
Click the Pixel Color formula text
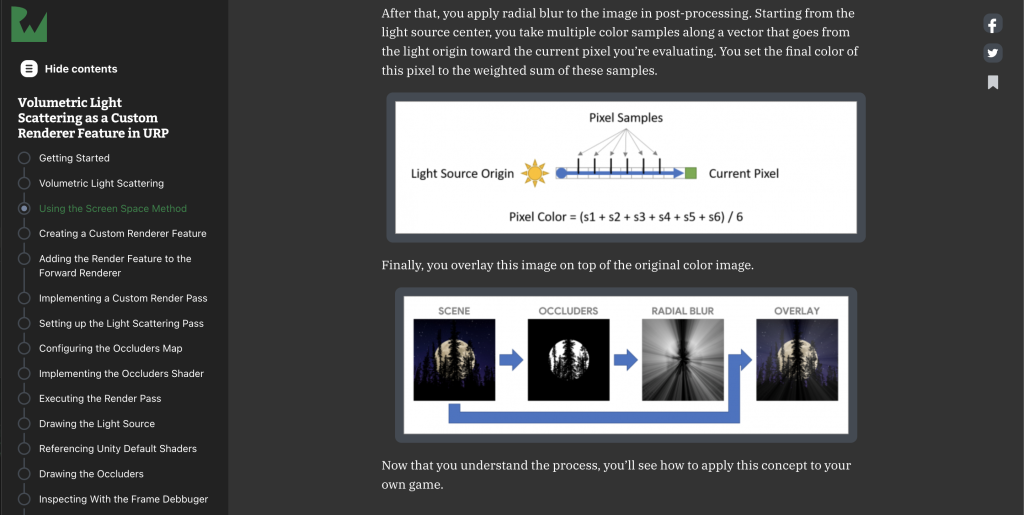(x=626, y=217)
